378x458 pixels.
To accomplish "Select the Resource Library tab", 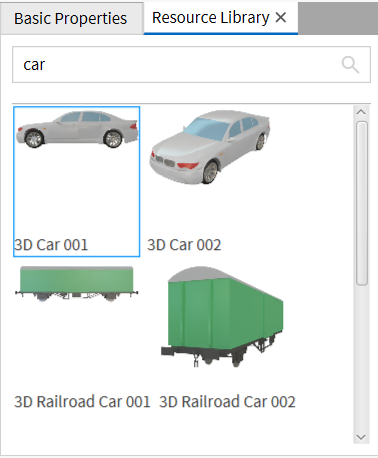I will point(211,18).
